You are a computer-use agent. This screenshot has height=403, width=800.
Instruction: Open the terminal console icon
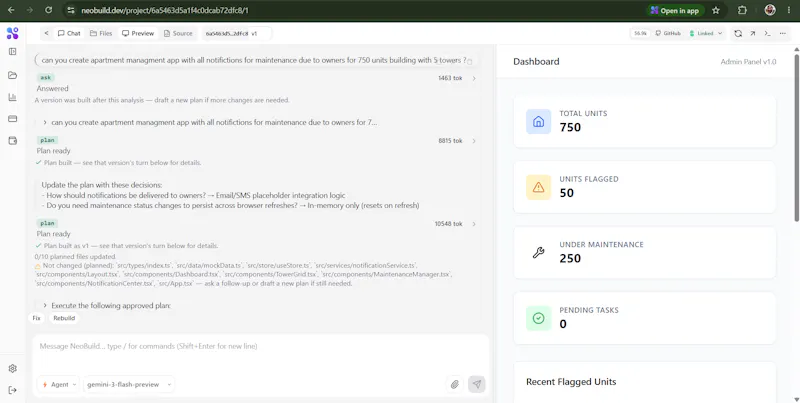pos(767,33)
